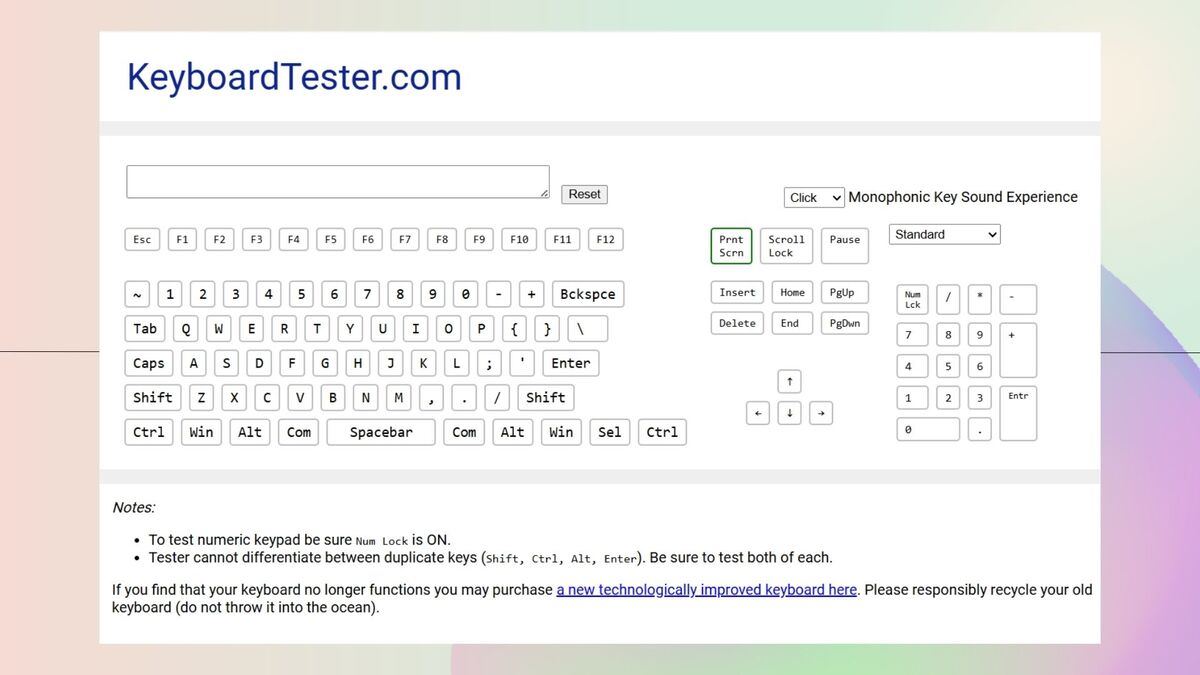
Task: Click the Reset button
Action: coord(584,194)
